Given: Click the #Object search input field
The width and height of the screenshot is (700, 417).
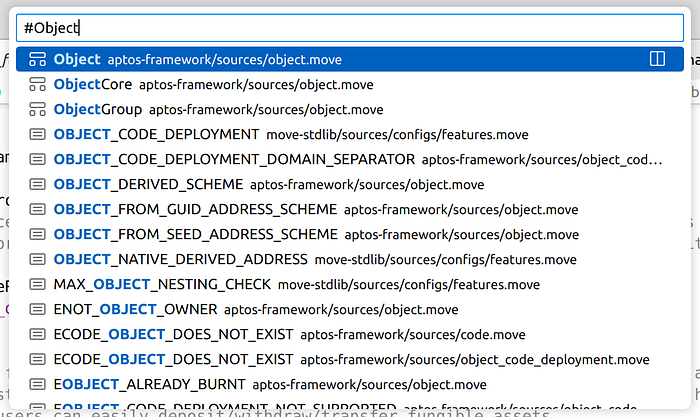Looking at the screenshot, I should [x=349, y=28].
